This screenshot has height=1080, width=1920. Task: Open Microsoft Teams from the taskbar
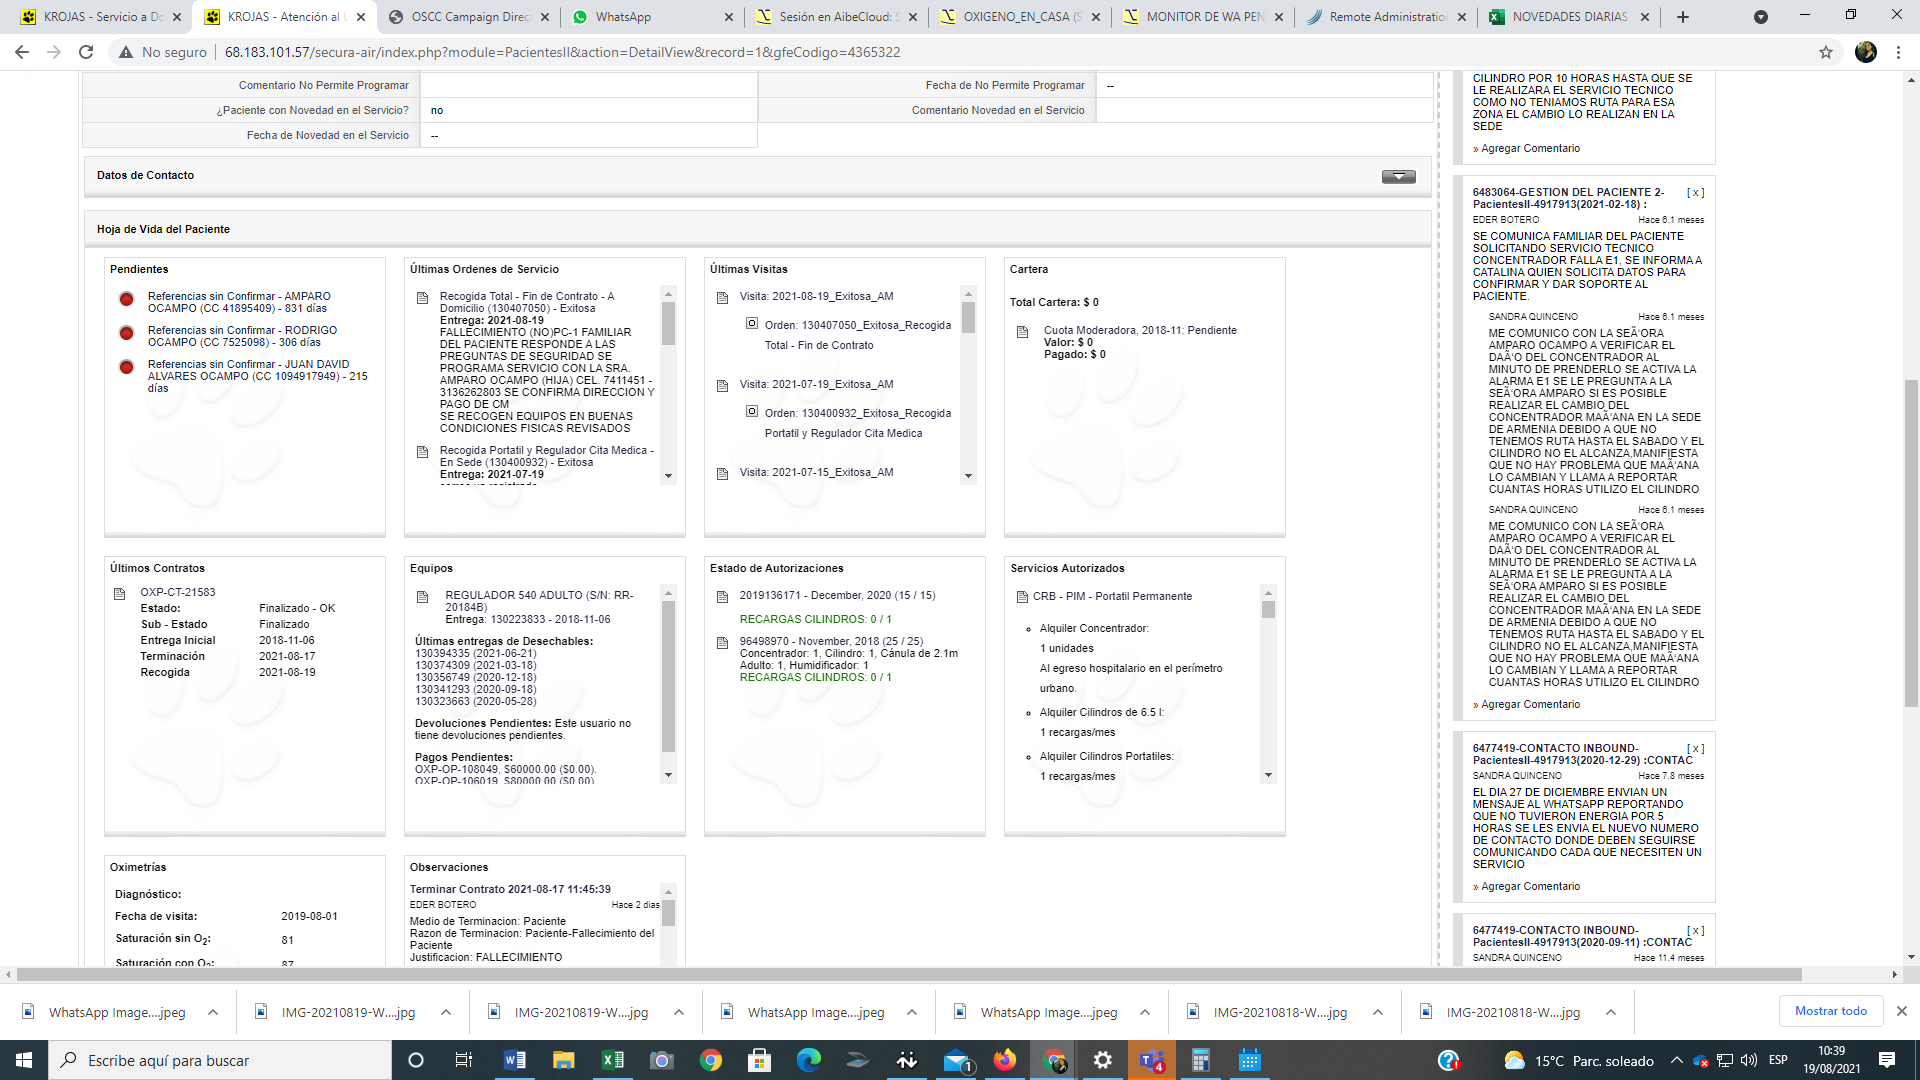(1152, 1060)
